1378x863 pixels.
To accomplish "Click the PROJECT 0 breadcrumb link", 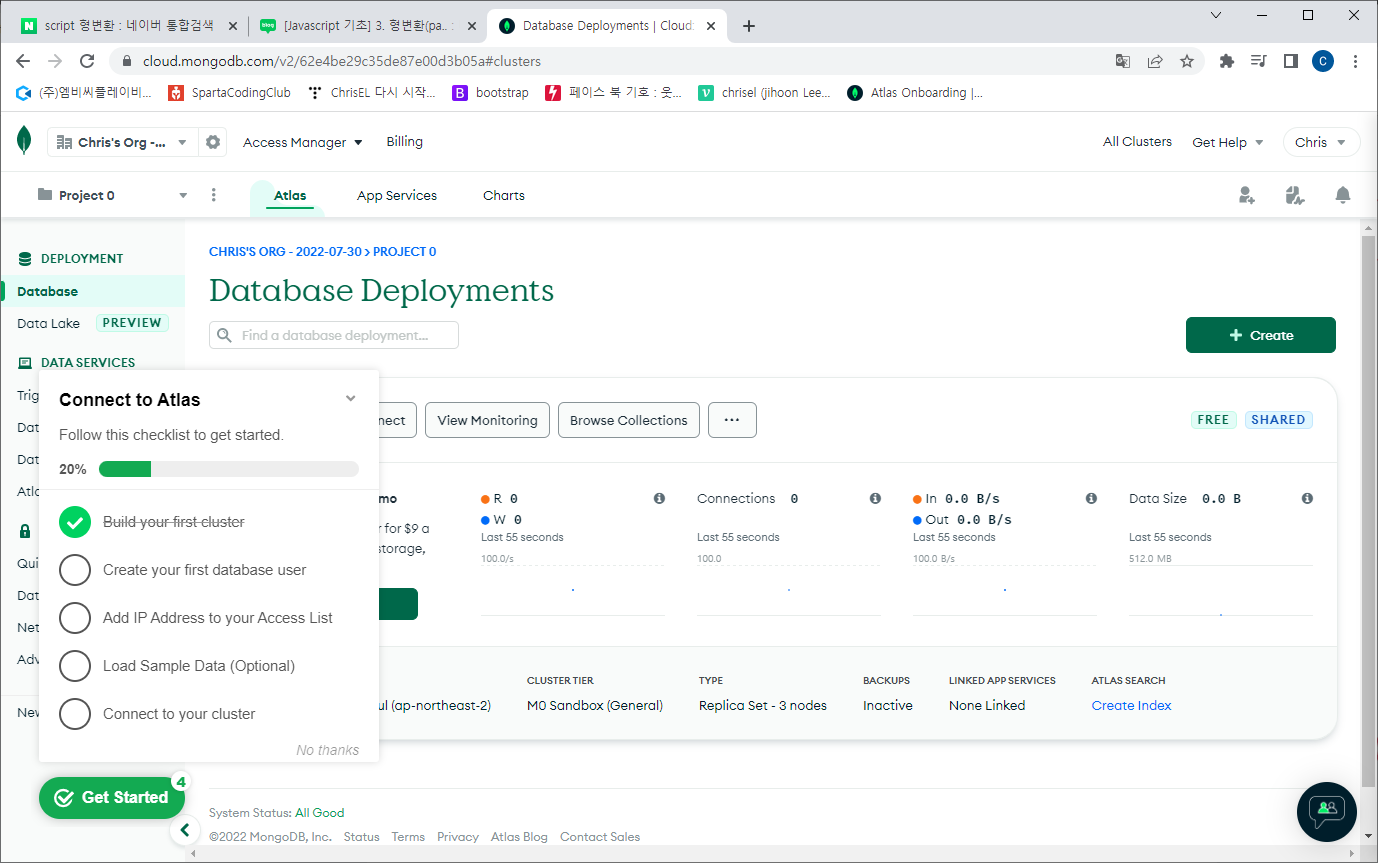I will 405,252.
